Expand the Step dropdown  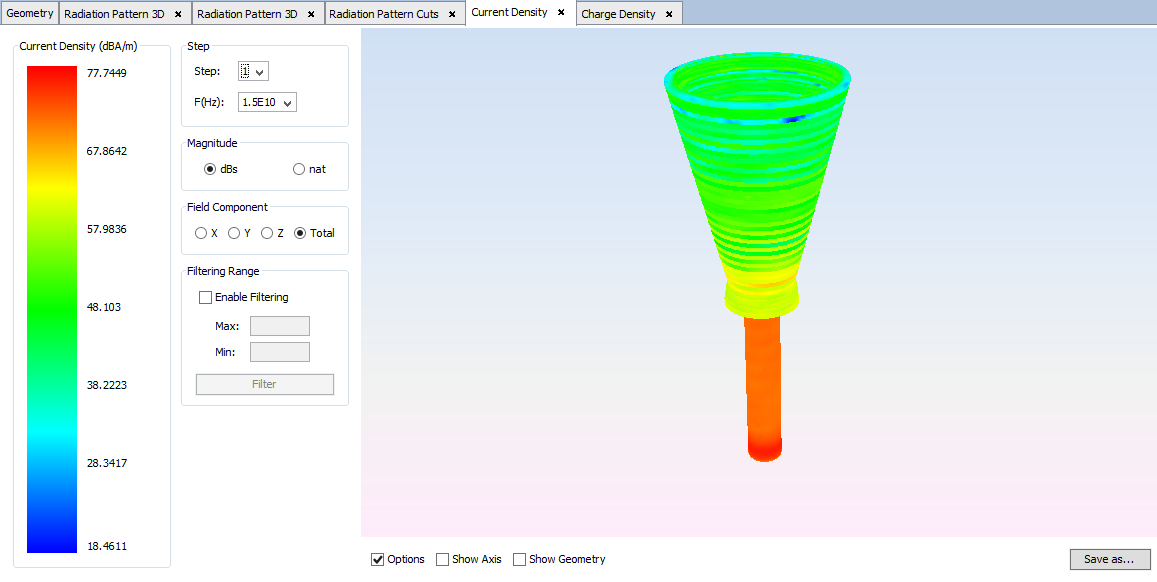(253, 71)
